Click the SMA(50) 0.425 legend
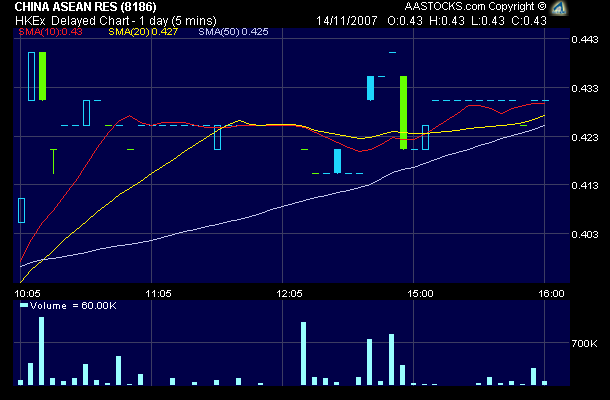 pyautogui.click(x=233, y=32)
